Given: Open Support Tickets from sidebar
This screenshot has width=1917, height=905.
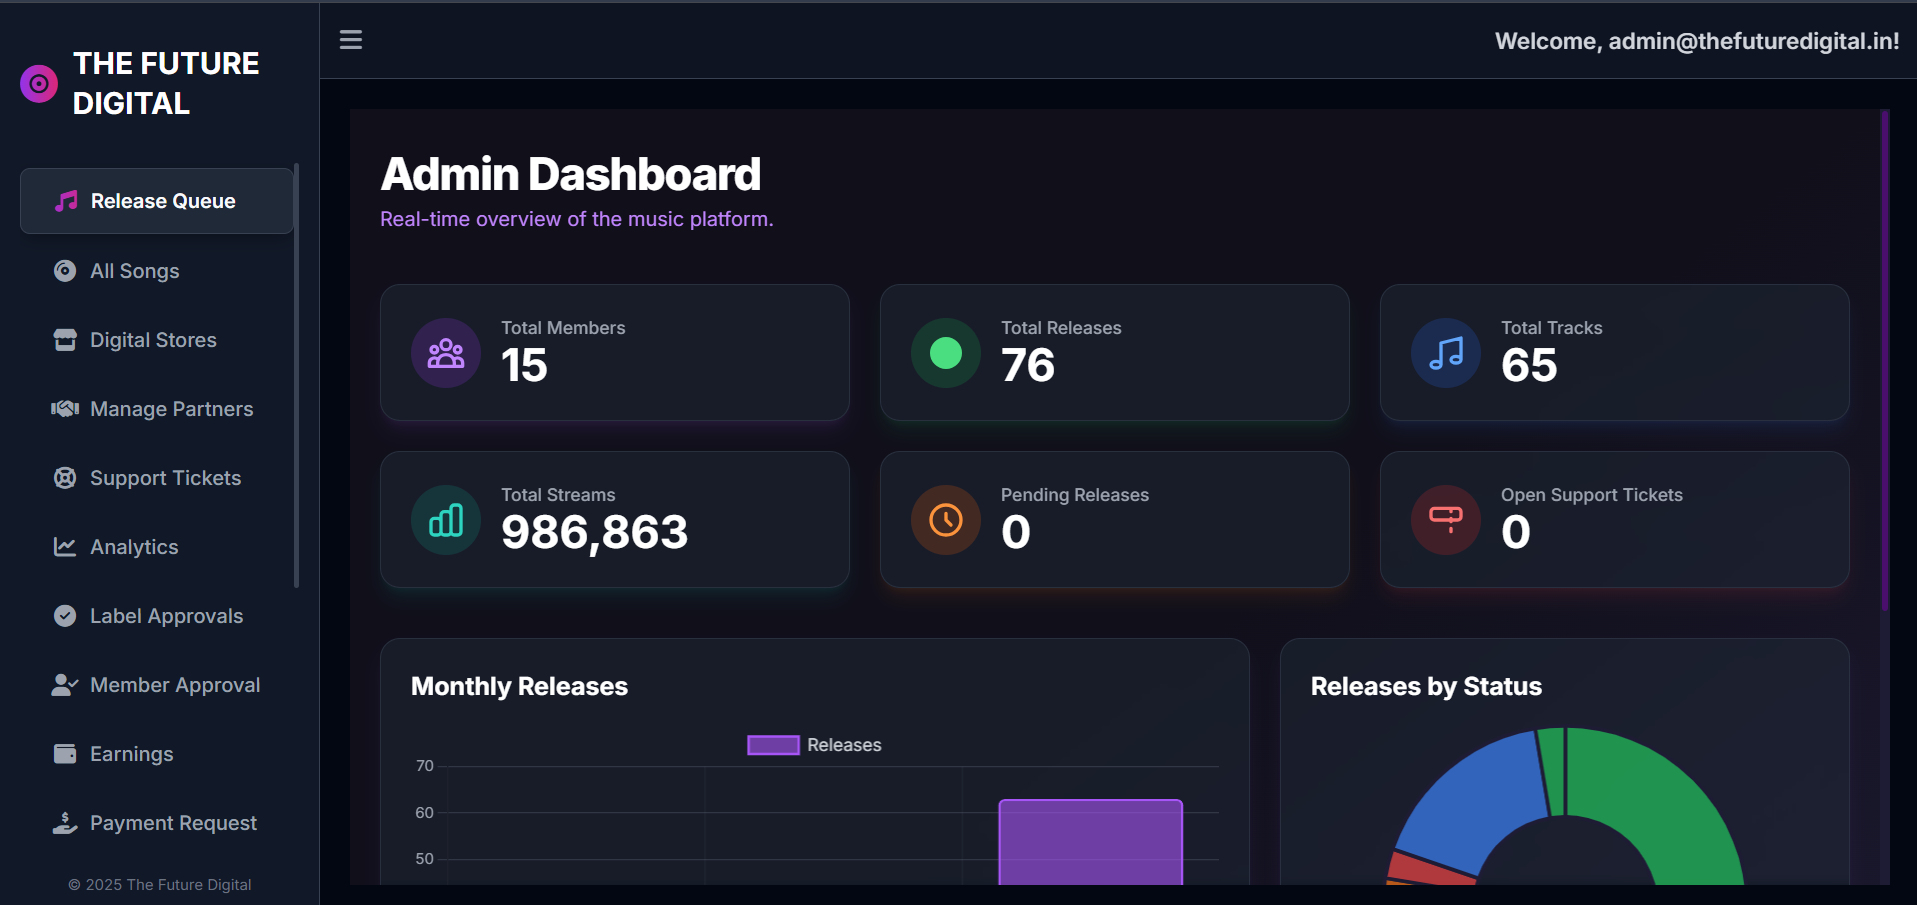Looking at the screenshot, I should click(x=165, y=478).
